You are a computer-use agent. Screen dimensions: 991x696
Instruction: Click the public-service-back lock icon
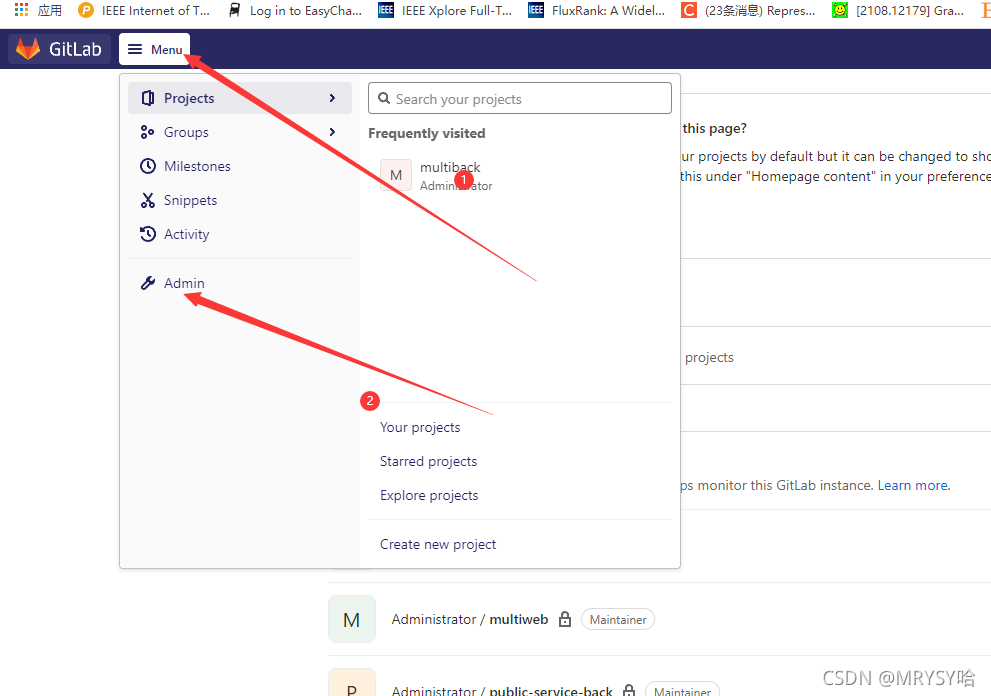click(x=629, y=690)
